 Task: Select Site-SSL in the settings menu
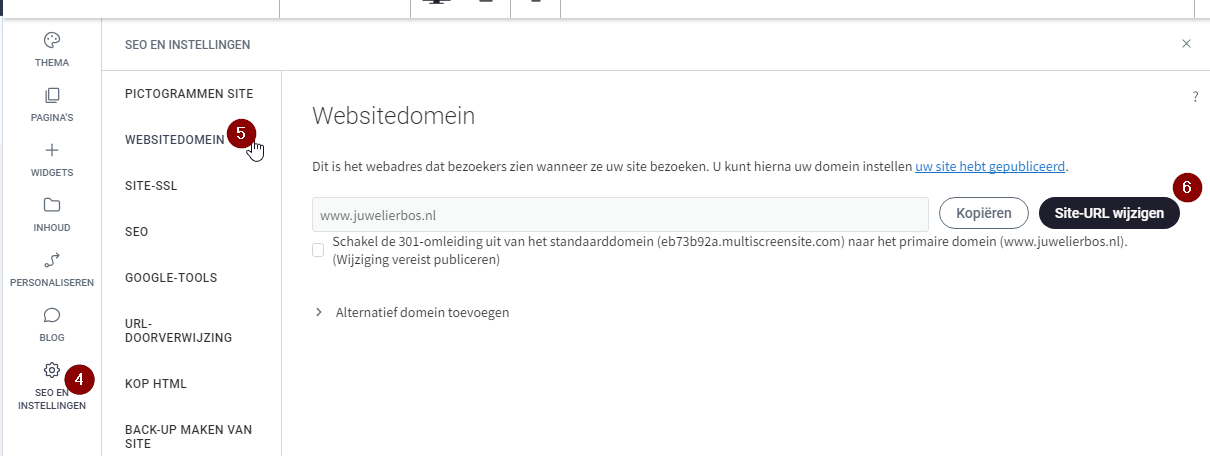click(151, 186)
